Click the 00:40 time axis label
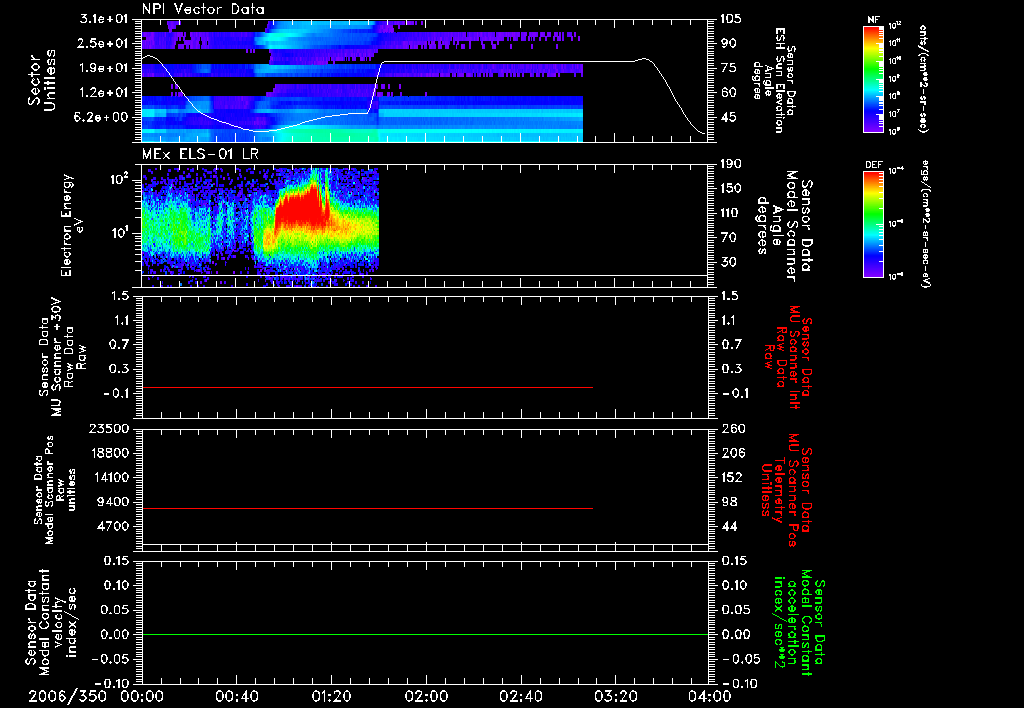The image size is (1024, 708). click(x=236, y=697)
